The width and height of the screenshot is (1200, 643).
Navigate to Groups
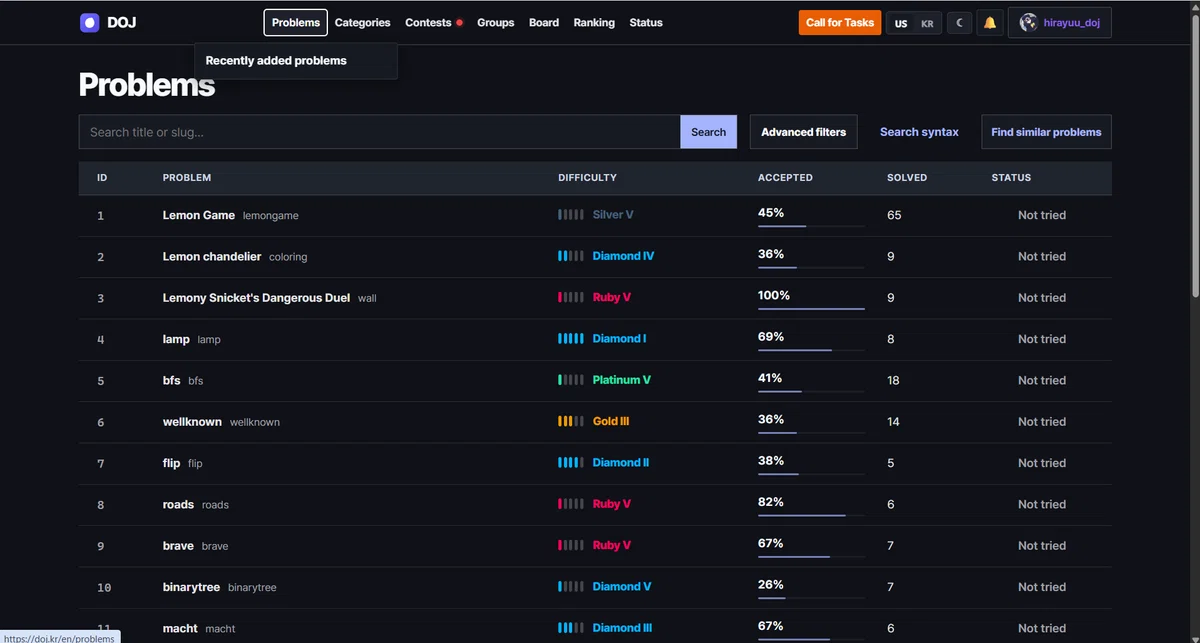496,22
